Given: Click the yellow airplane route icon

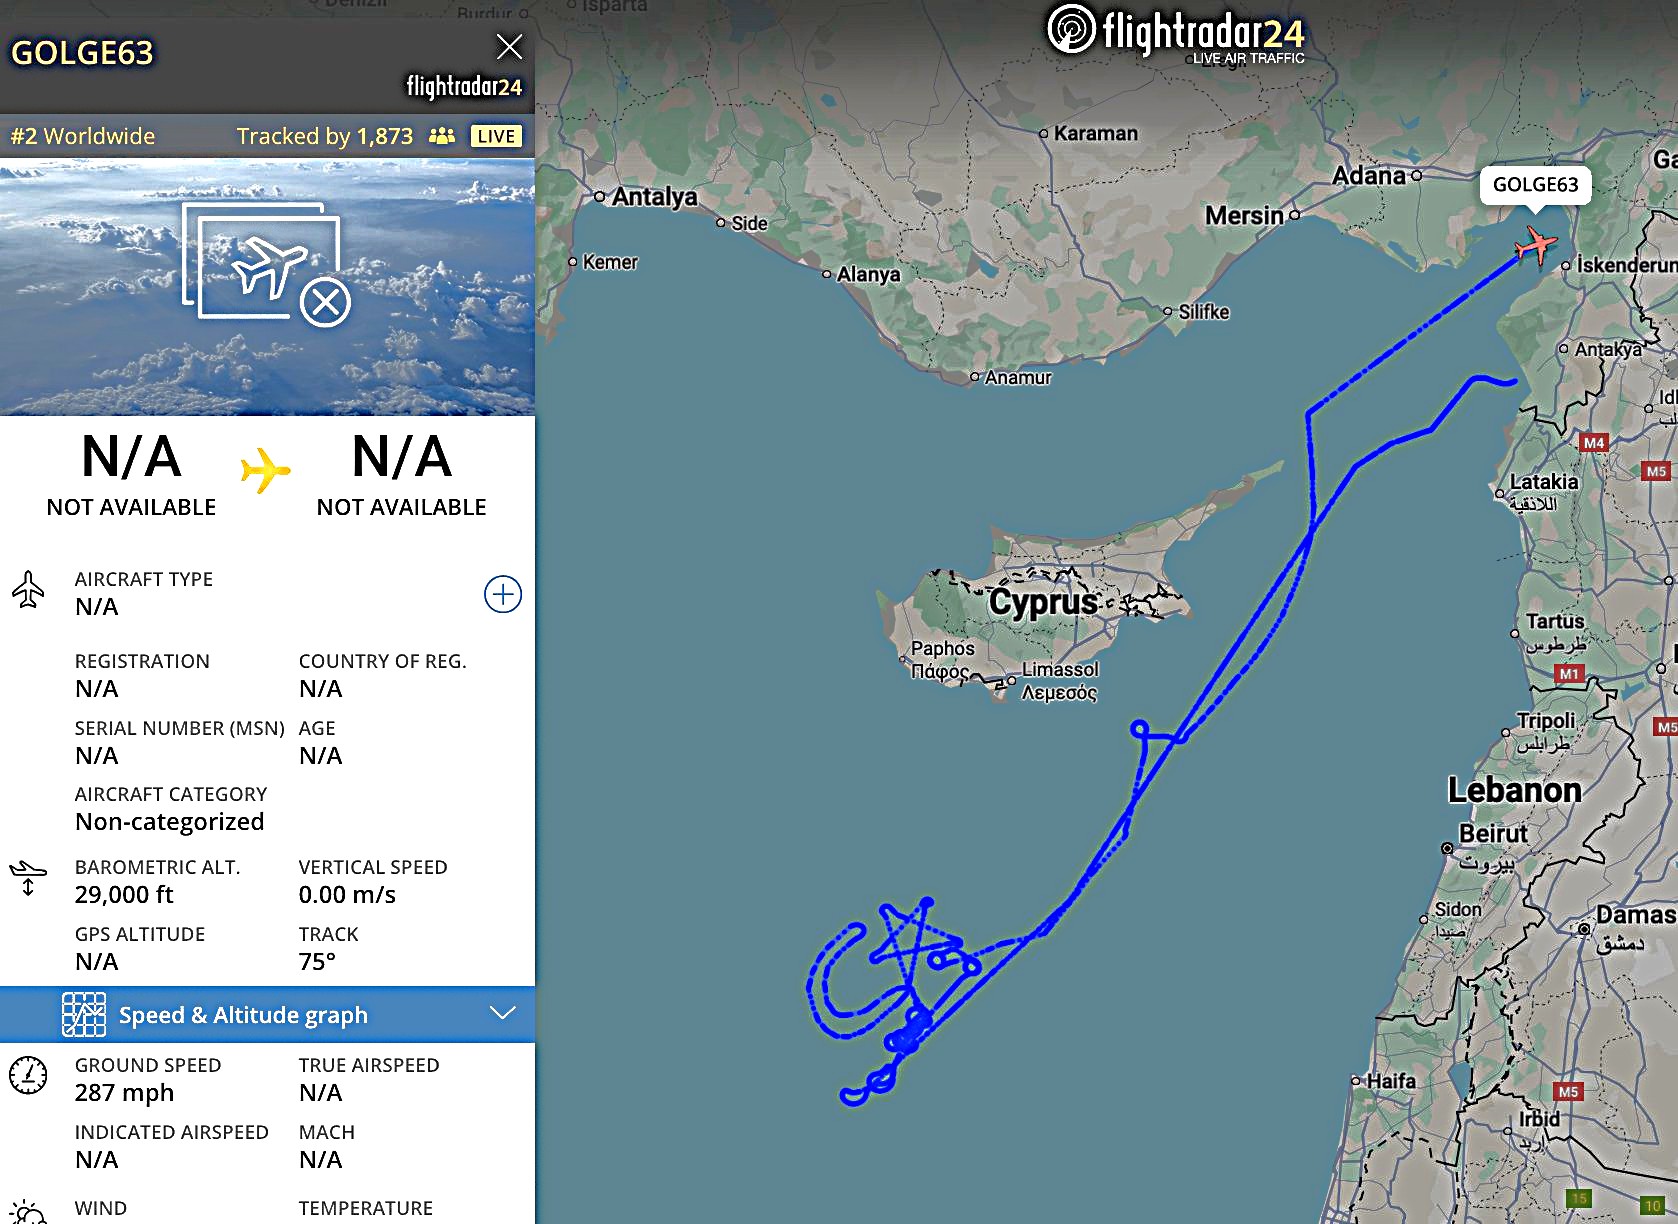Looking at the screenshot, I should pyautogui.click(x=265, y=470).
